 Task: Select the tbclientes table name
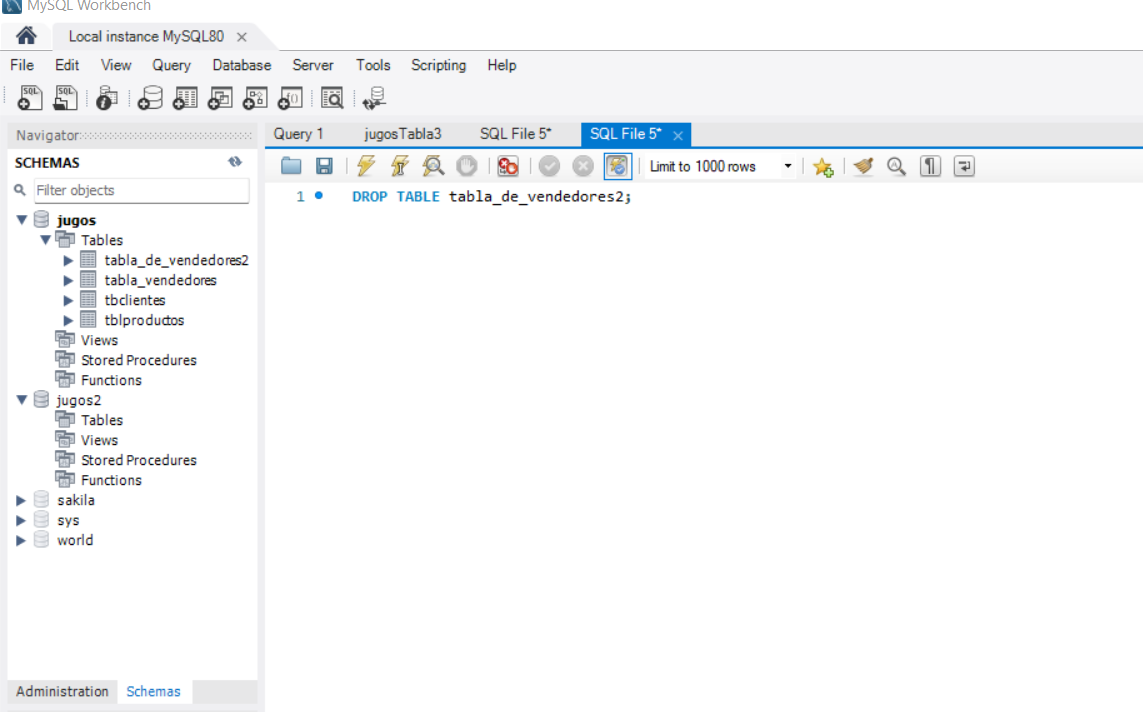point(135,300)
